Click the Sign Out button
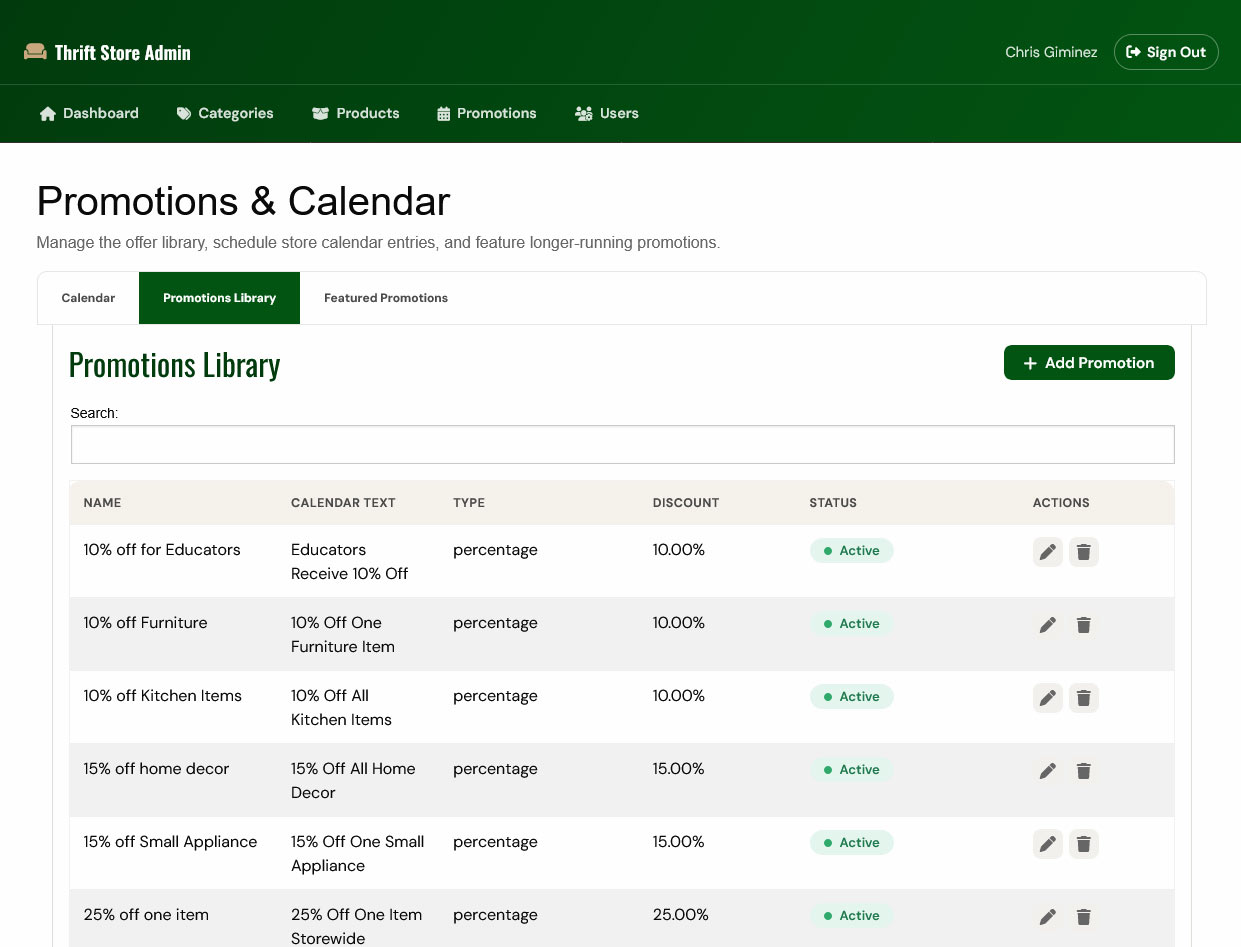This screenshot has height=947, width=1241. point(1166,52)
